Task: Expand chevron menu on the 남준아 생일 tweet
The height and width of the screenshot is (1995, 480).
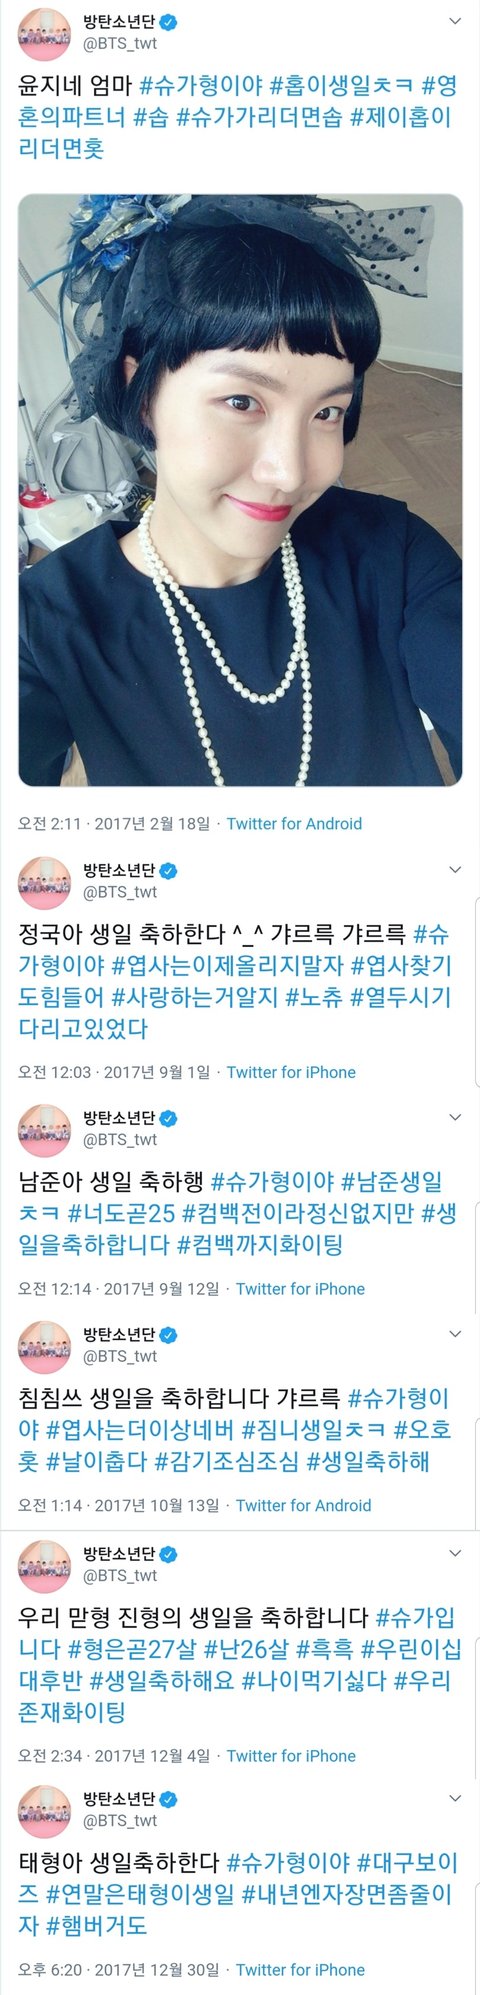Action: click(x=455, y=1117)
